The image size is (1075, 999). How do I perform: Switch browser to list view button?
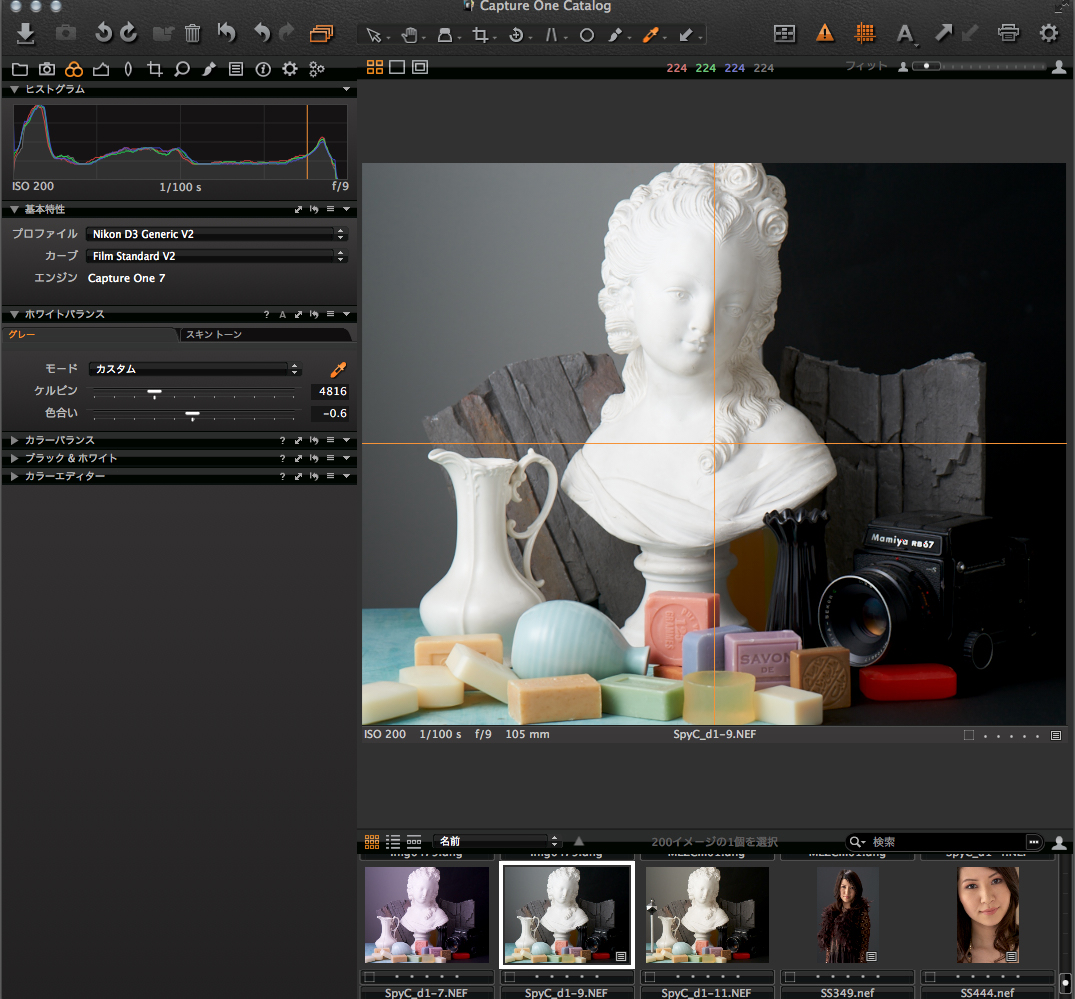tap(393, 842)
